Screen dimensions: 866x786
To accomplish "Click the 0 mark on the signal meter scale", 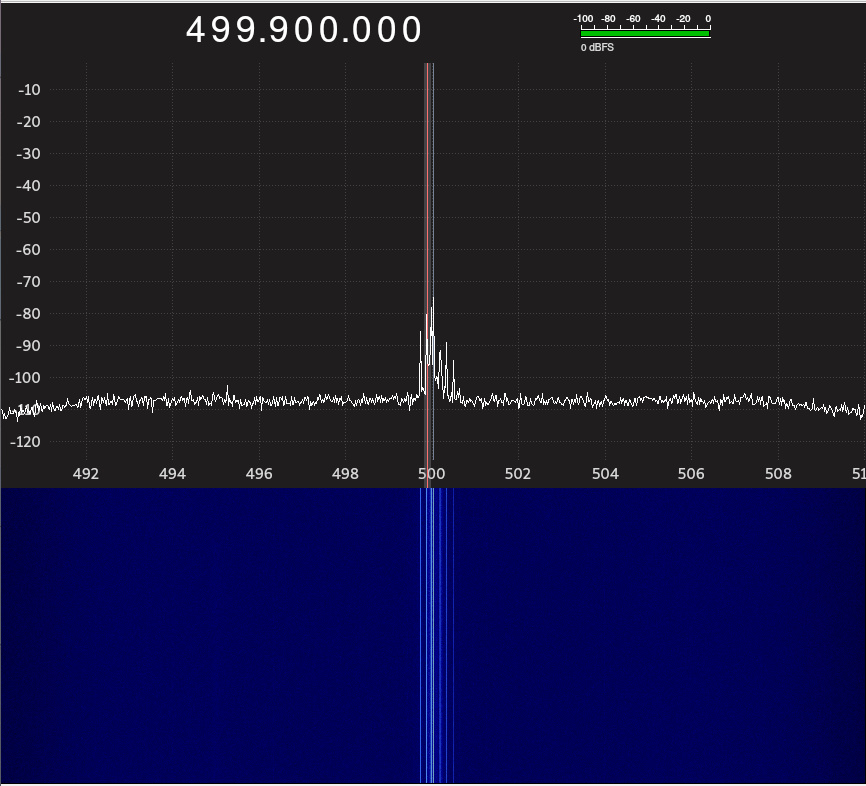I will (x=708, y=19).
